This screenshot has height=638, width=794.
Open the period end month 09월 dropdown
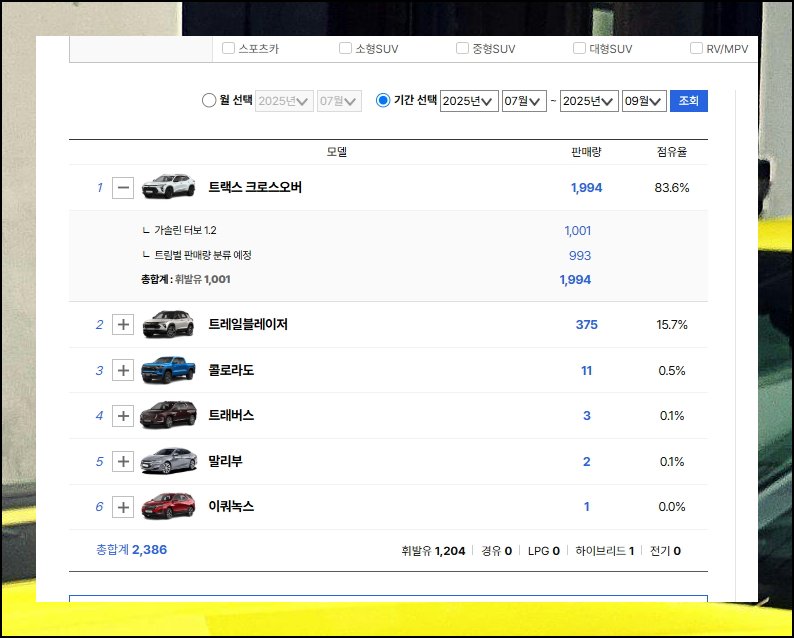[x=644, y=101]
